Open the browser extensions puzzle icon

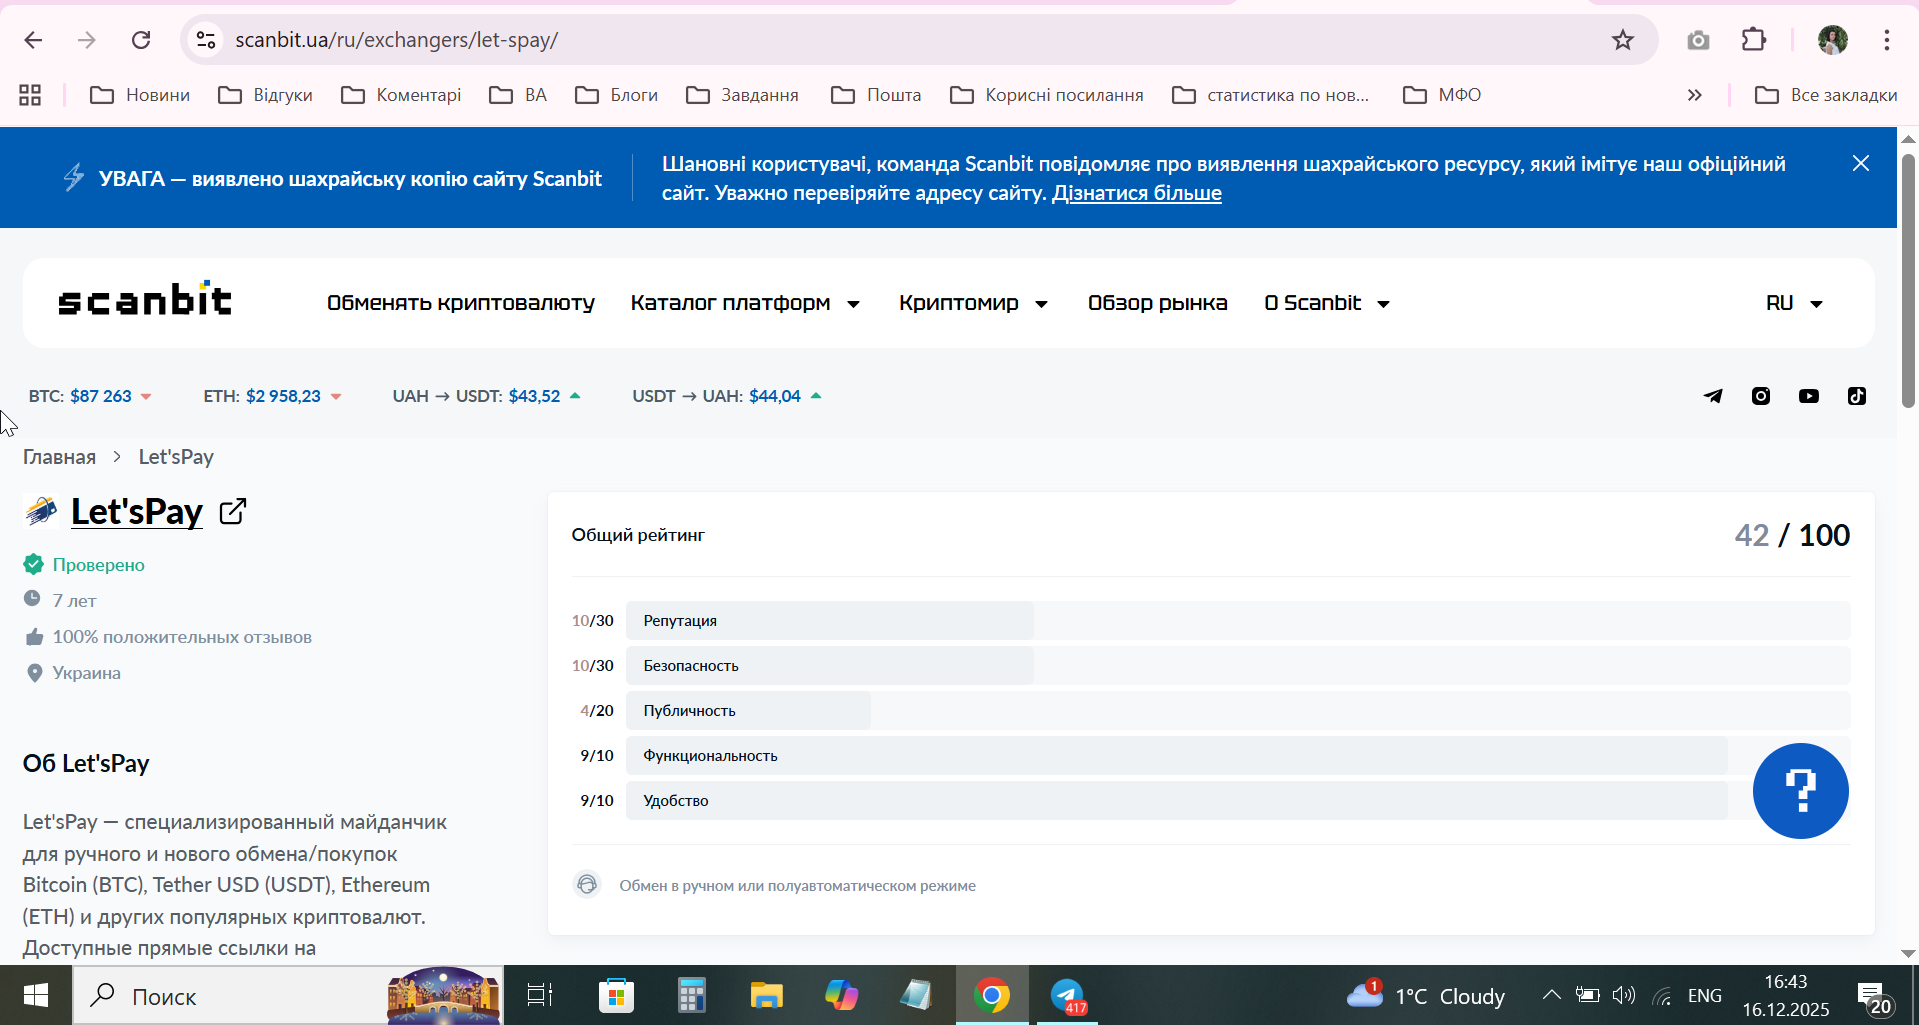[1754, 40]
